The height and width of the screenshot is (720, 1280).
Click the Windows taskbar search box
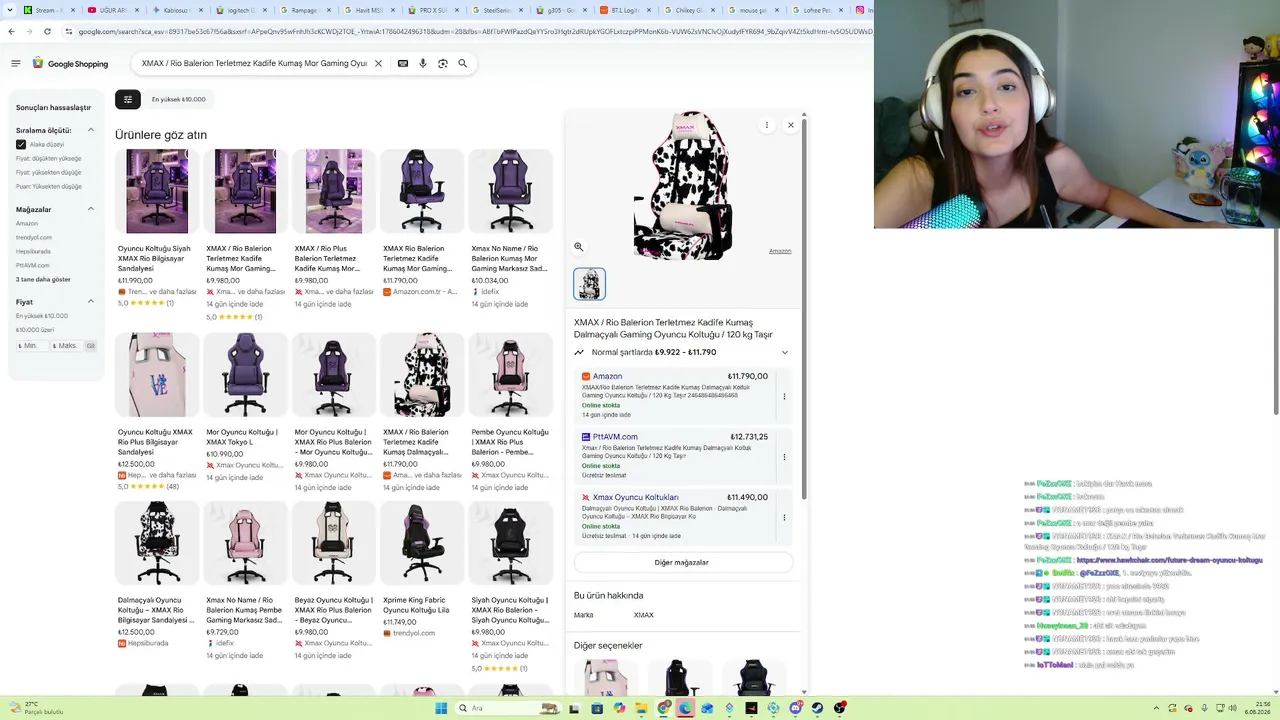(x=507, y=708)
